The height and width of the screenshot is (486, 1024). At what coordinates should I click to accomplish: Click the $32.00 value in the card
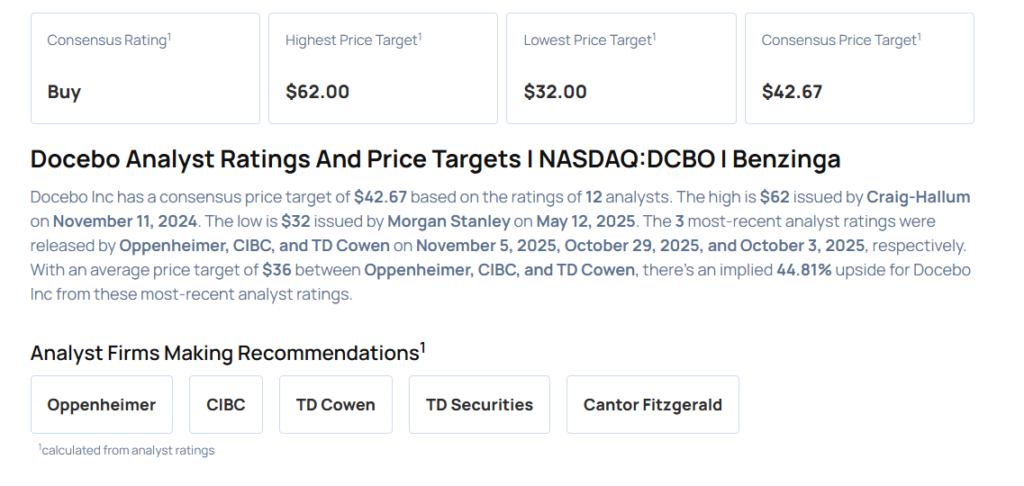tap(555, 92)
